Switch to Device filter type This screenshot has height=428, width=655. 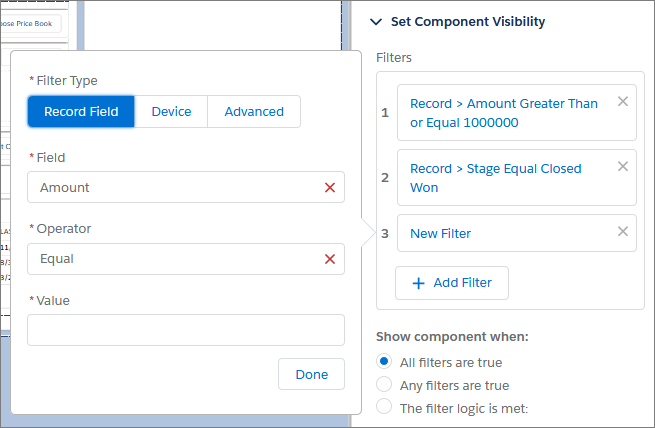pos(171,112)
